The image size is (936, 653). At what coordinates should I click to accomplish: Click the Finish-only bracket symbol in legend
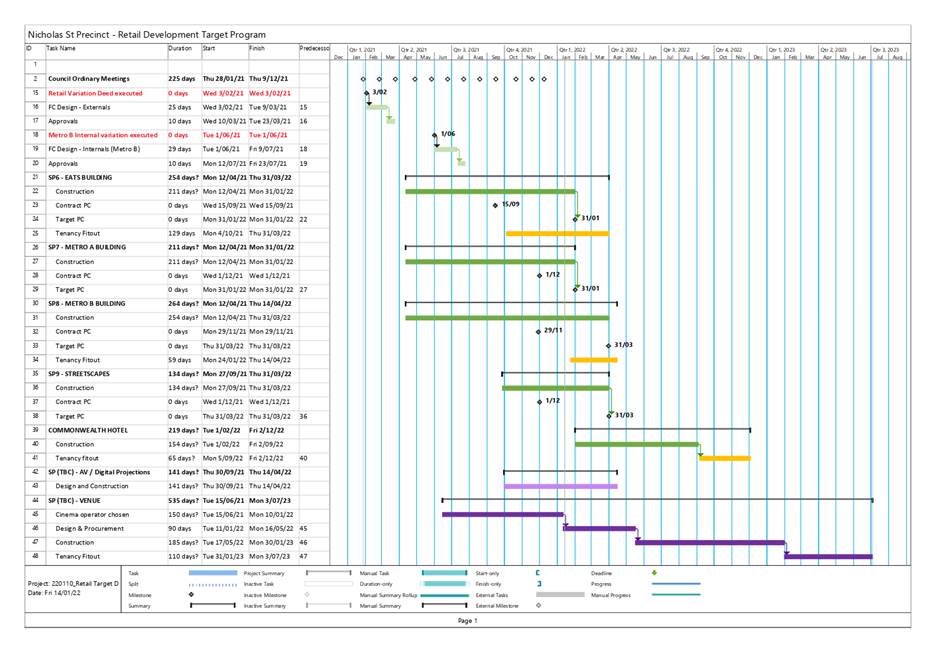(x=538, y=584)
